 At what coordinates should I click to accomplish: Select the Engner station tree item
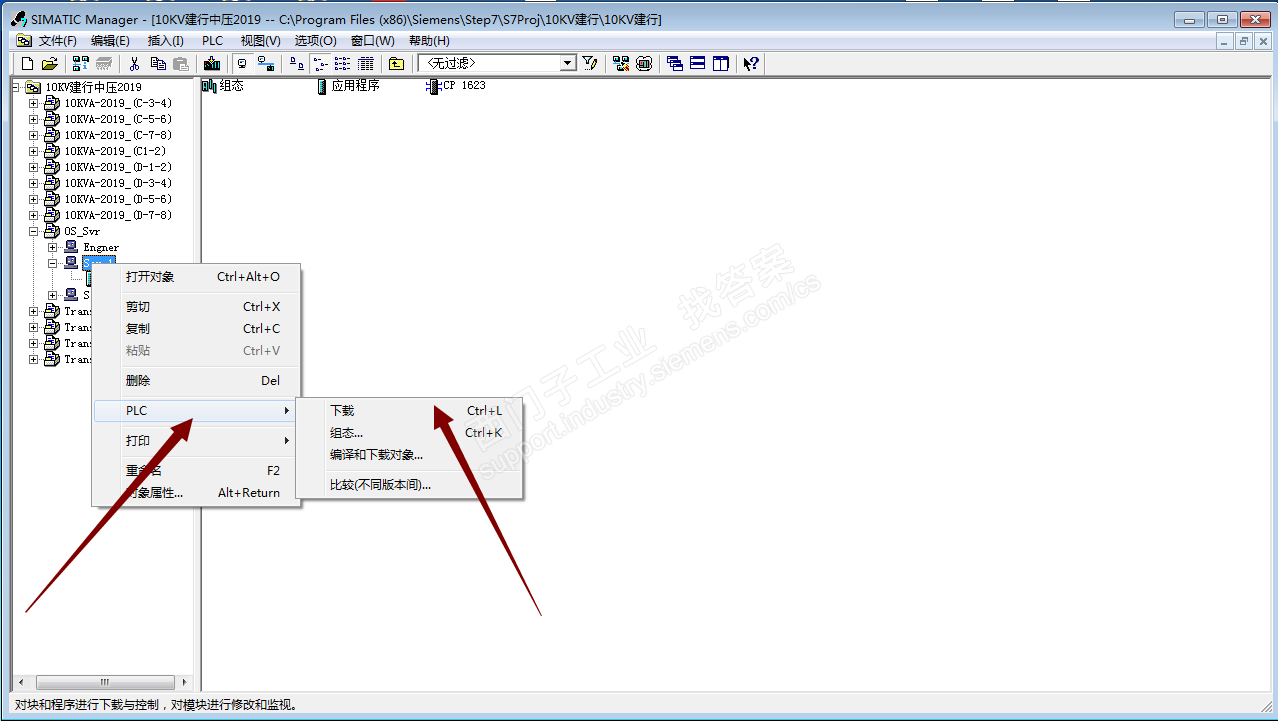pyautogui.click(x=101, y=247)
